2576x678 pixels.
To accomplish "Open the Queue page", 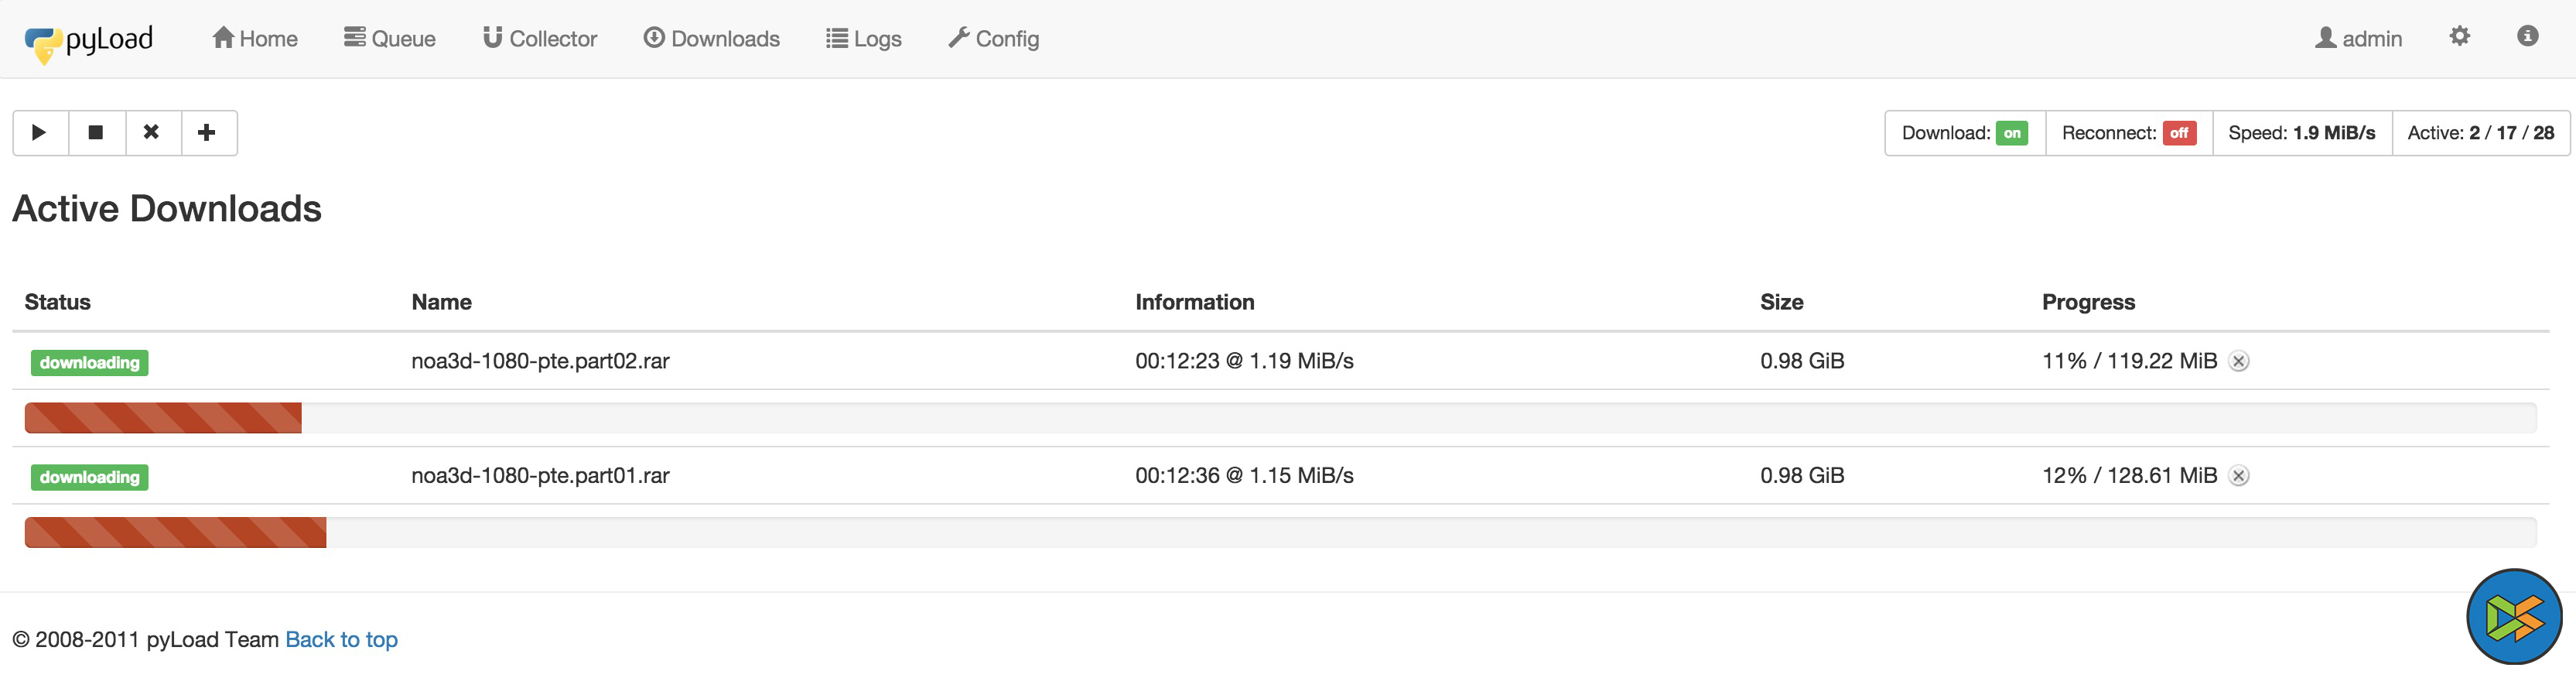I will 390,39.
